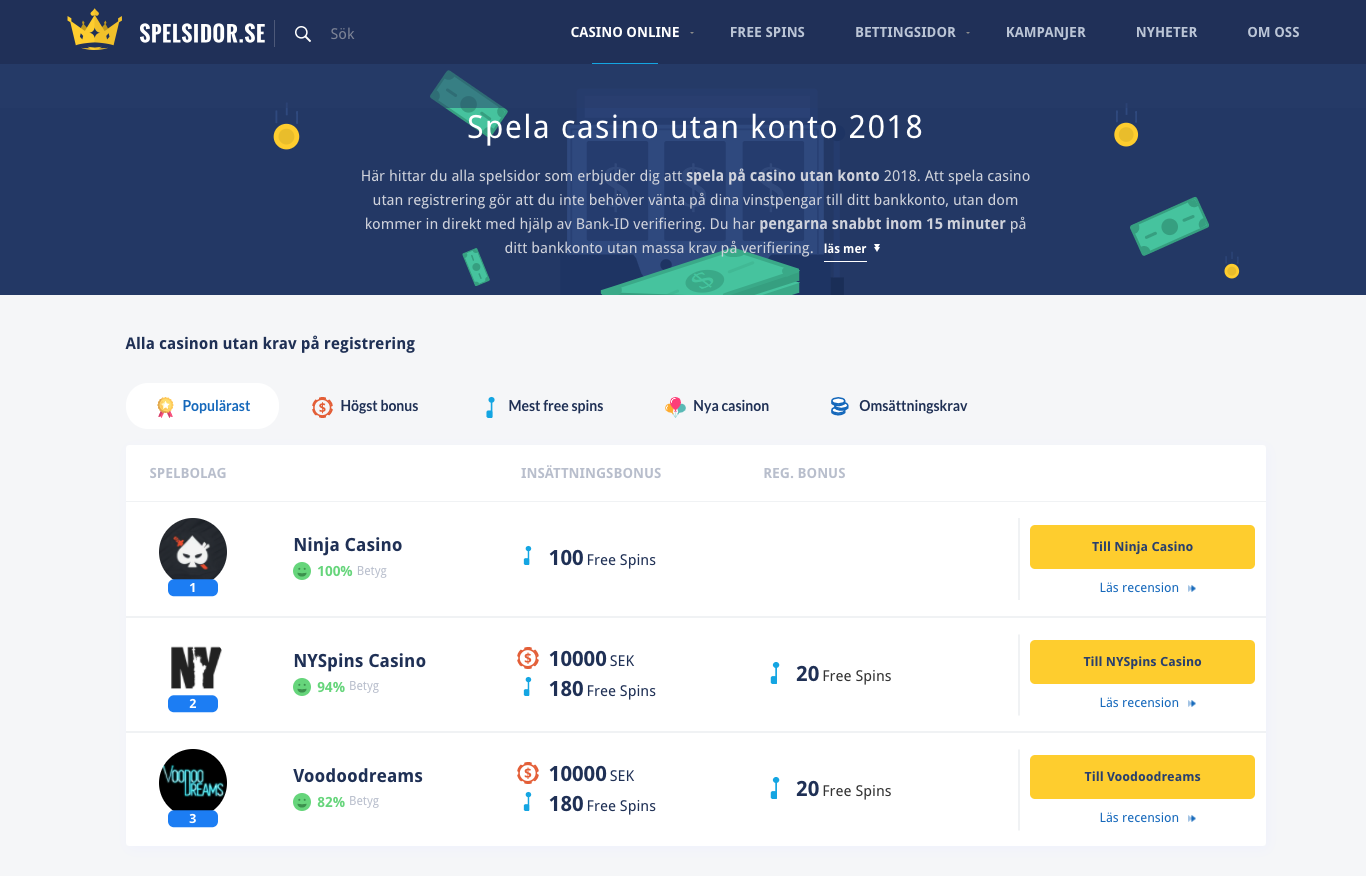Click the Till NYSpins Casino button
1366x876 pixels.
click(x=1142, y=662)
